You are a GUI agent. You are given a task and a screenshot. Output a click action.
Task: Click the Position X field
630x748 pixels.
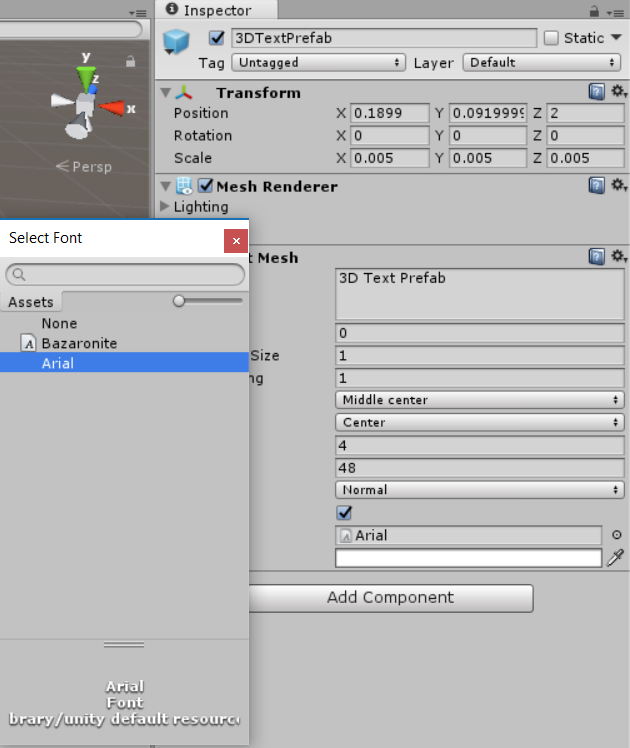[390, 113]
